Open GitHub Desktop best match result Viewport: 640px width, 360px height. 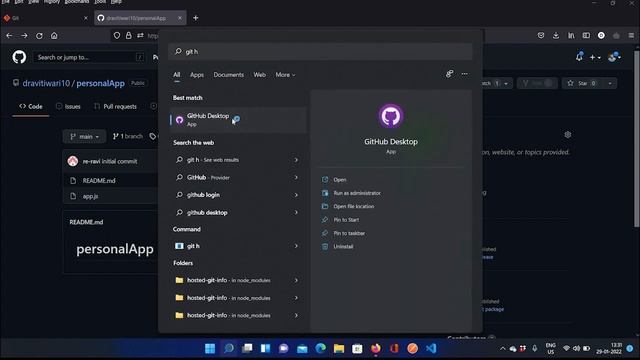coord(238,120)
